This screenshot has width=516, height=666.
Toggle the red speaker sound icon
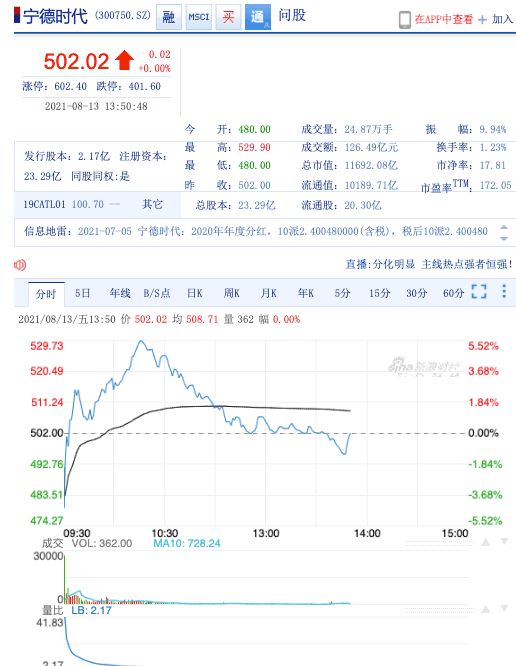(x=20, y=265)
